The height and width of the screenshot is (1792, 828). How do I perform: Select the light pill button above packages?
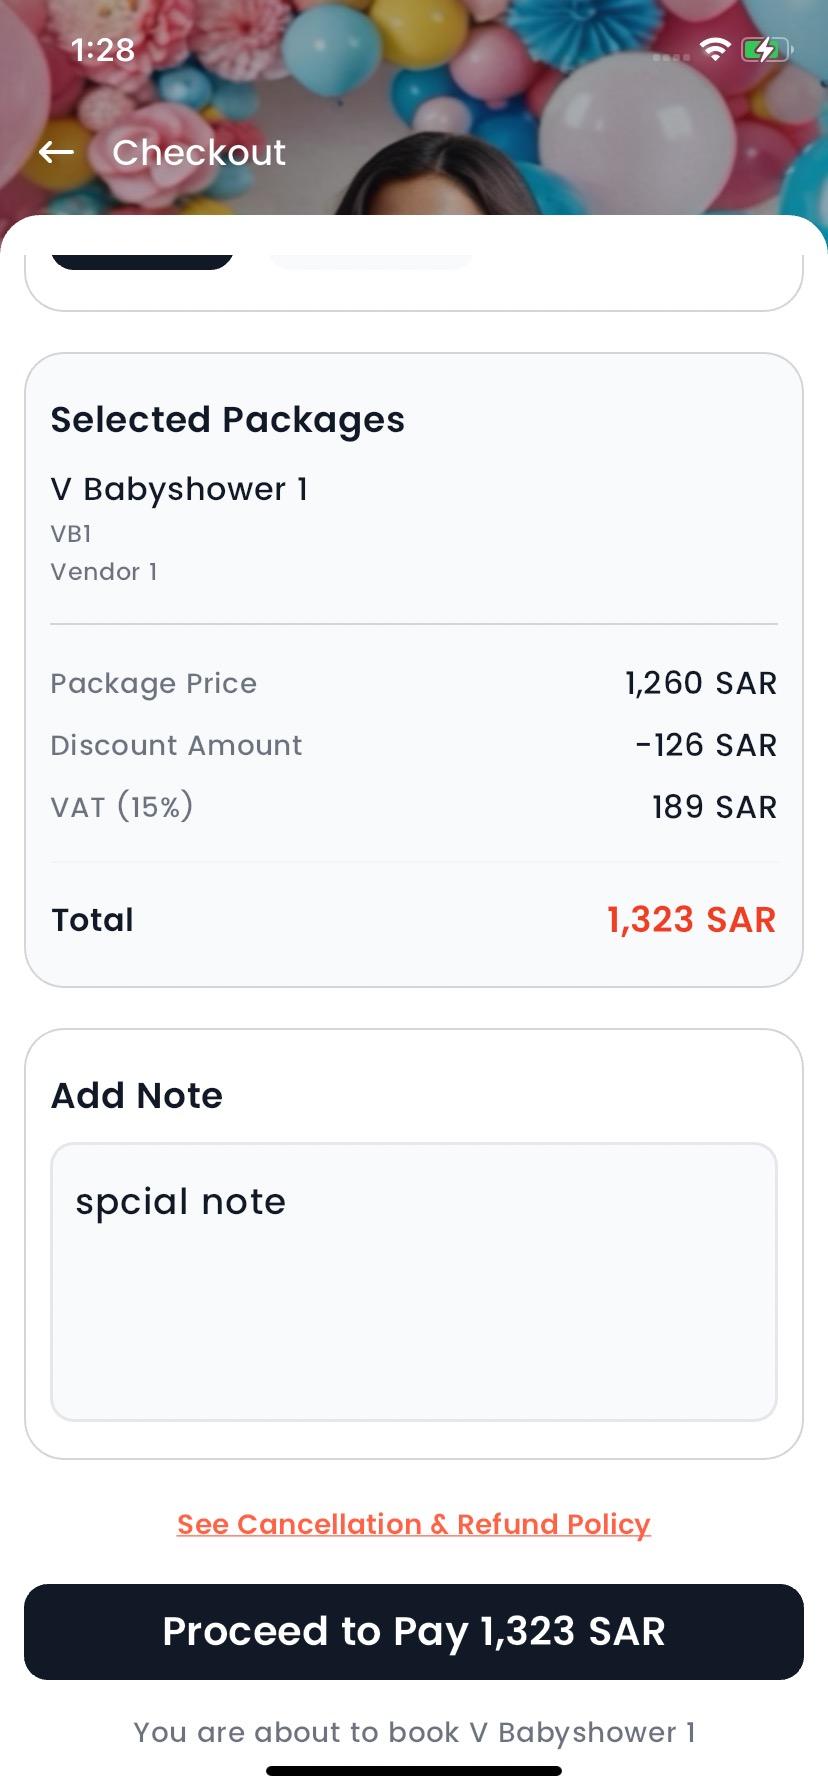[x=370, y=262]
